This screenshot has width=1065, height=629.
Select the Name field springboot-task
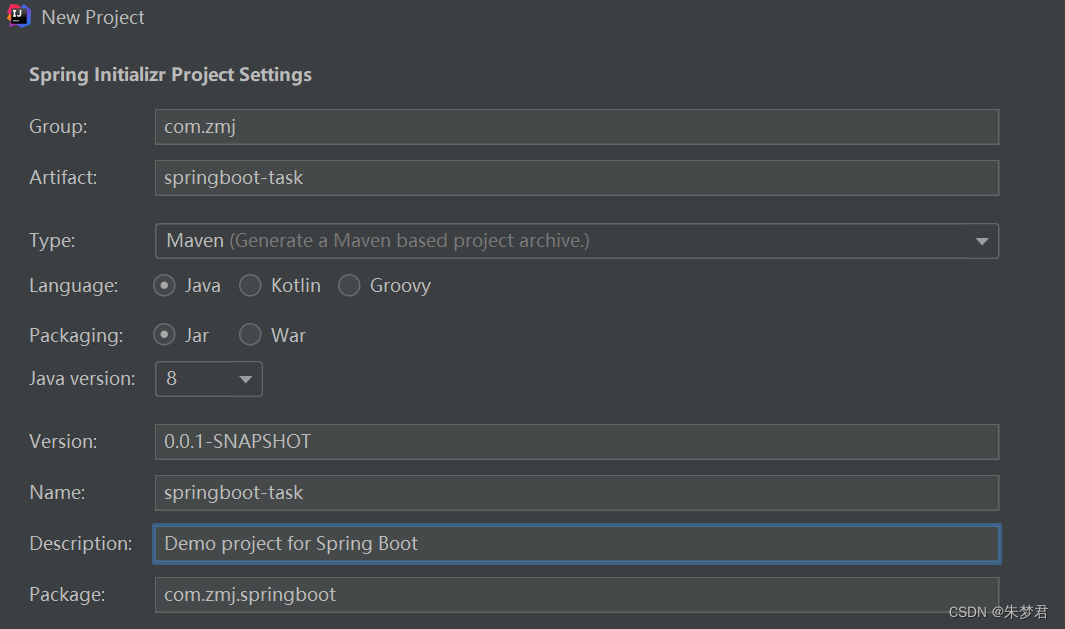pyautogui.click(x=576, y=492)
